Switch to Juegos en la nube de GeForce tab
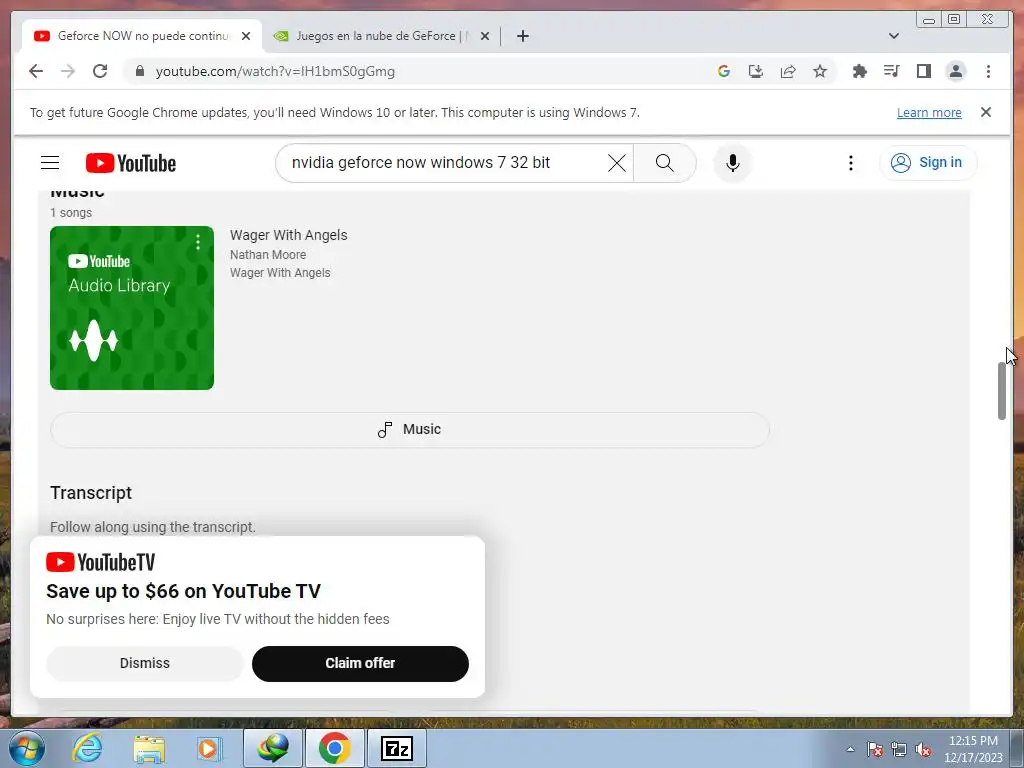1024x768 pixels. click(382, 36)
